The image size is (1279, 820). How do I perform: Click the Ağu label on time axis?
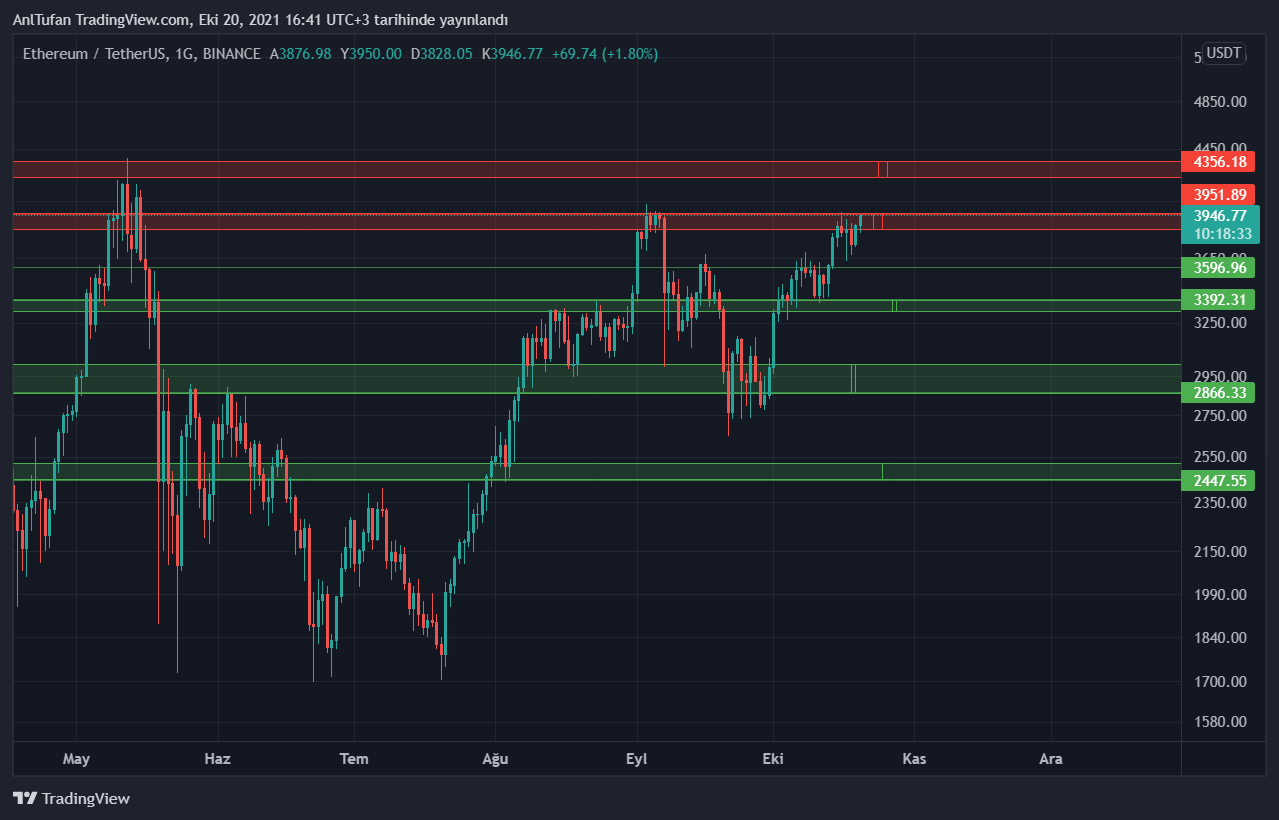click(x=495, y=759)
